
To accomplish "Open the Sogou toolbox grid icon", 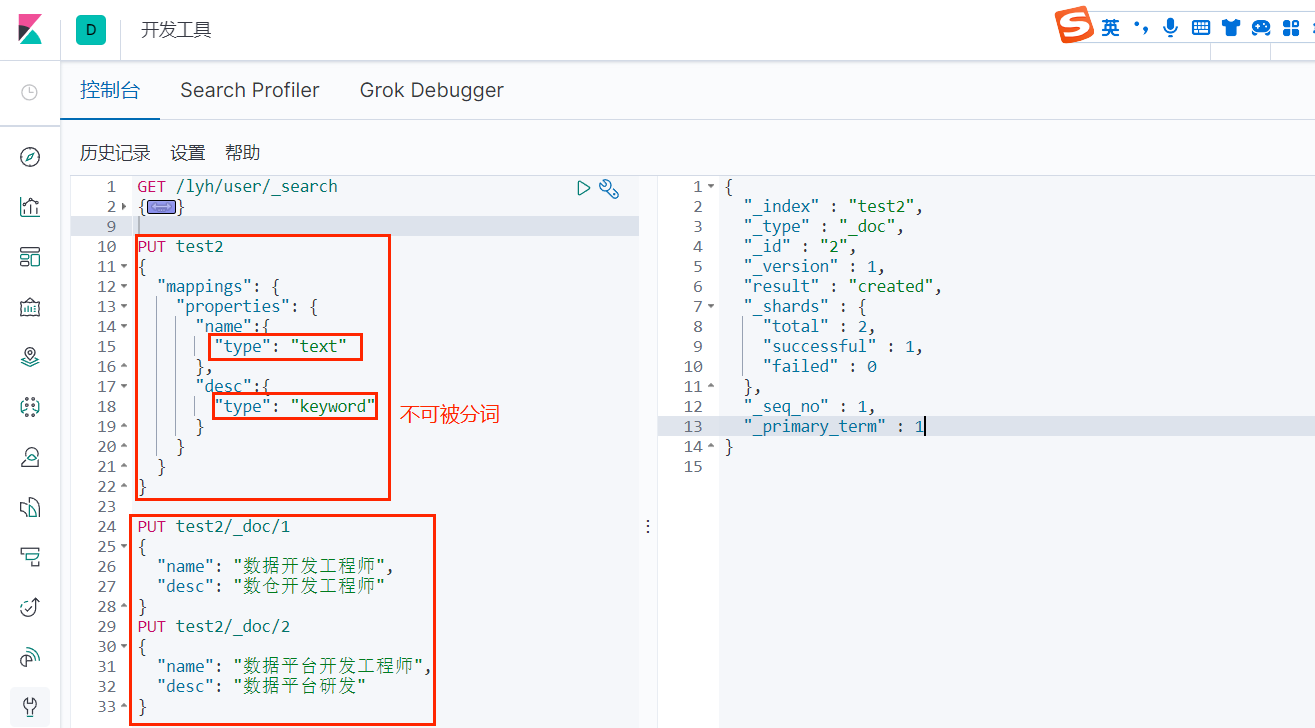I will (x=1291, y=28).
